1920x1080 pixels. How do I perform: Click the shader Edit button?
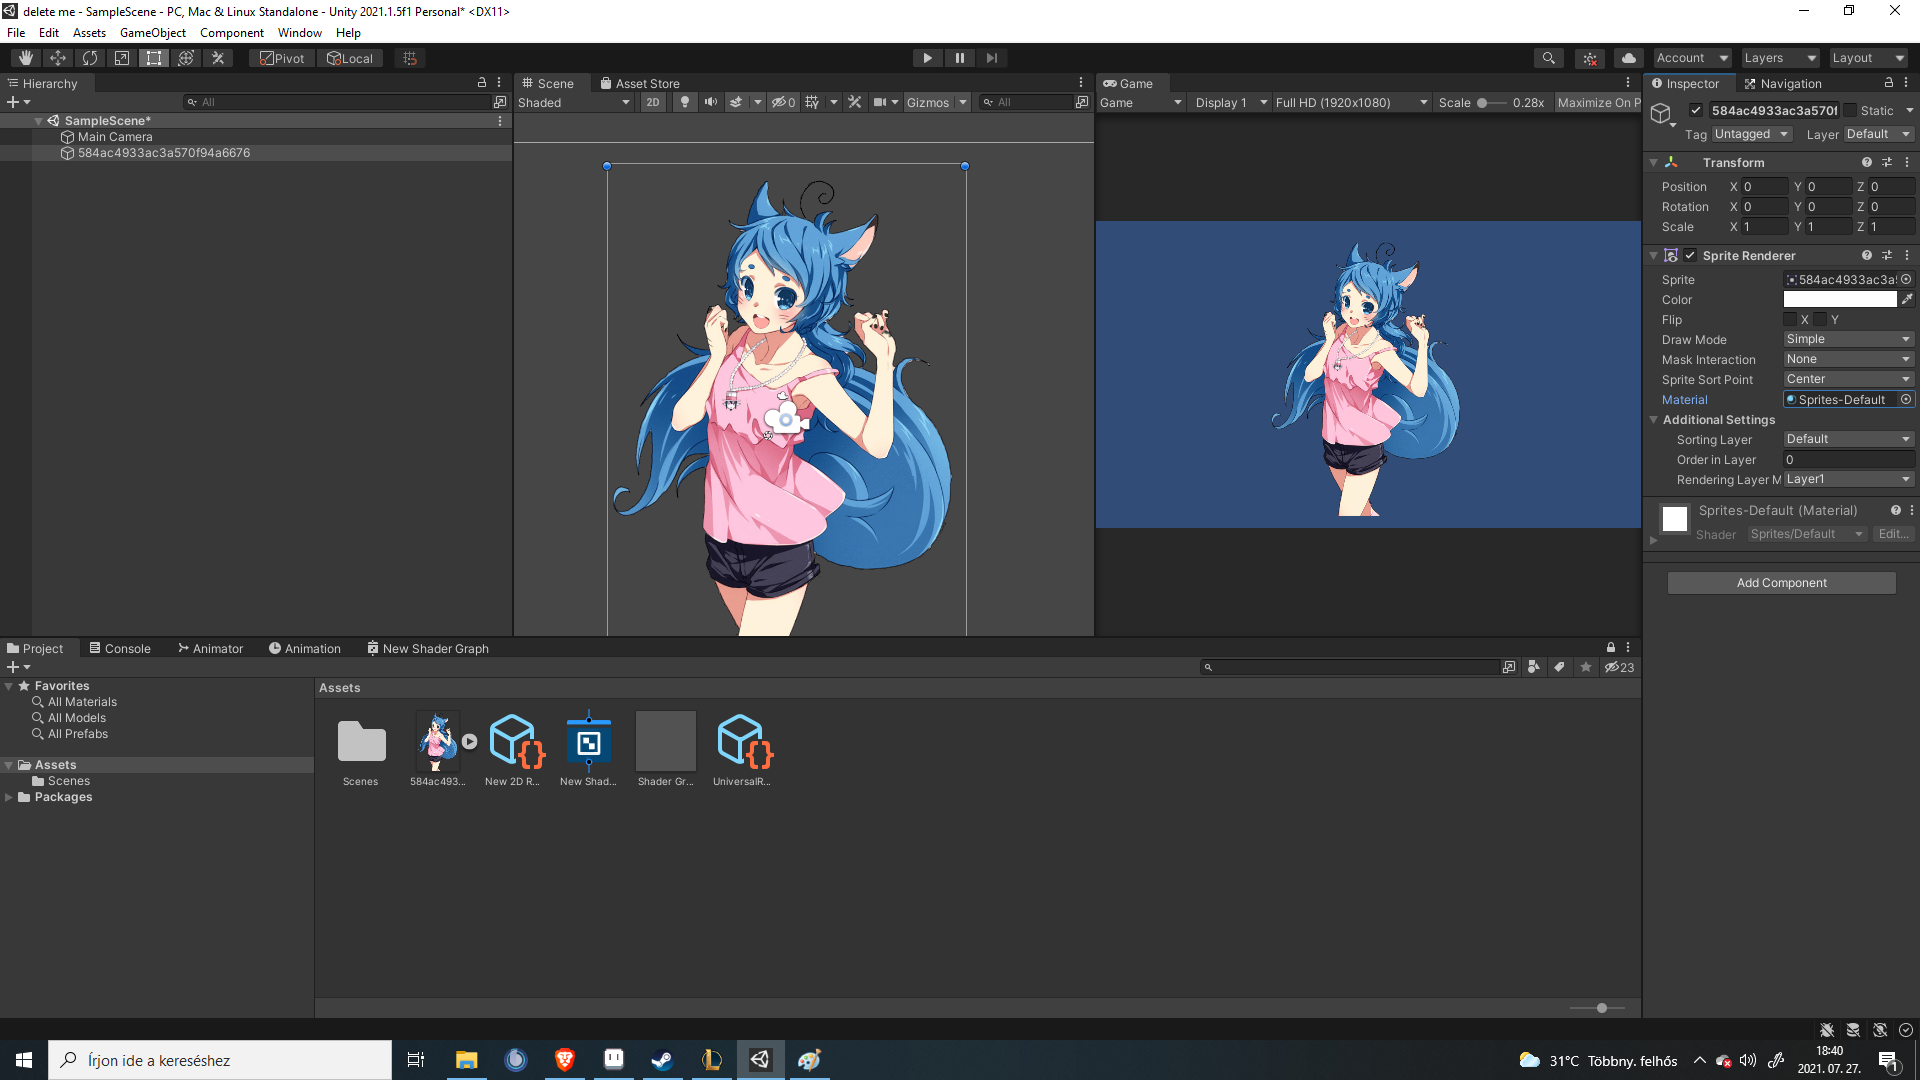(x=1893, y=534)
